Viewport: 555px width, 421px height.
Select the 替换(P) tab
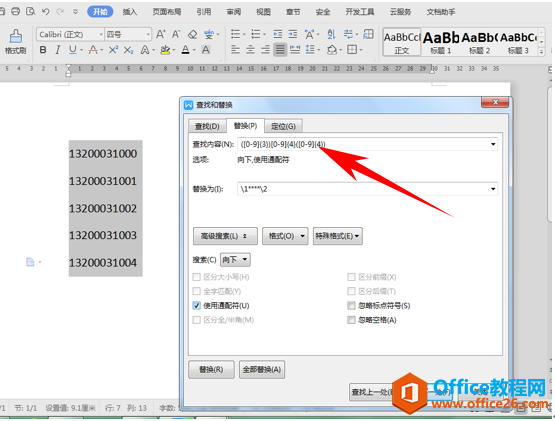[245, 126]
